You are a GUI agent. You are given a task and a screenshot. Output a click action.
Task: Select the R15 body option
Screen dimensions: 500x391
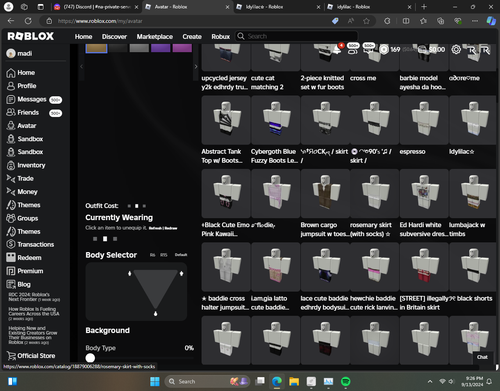tap(163, 255)
